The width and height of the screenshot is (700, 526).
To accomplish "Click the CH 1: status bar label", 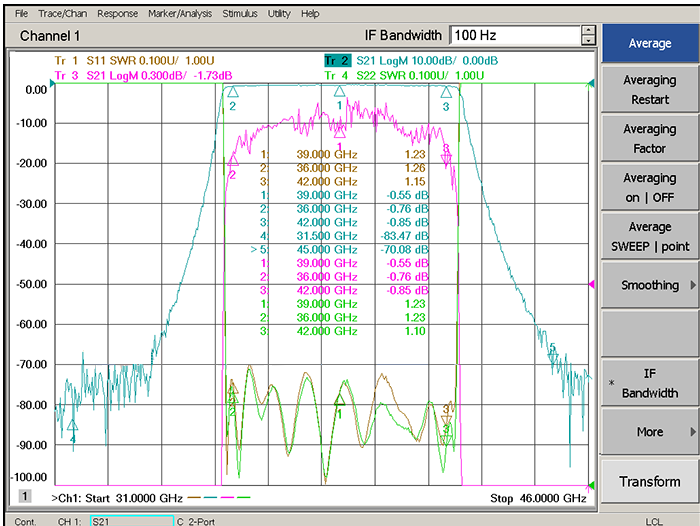I will pyautogui.click(x=70, y=521).
